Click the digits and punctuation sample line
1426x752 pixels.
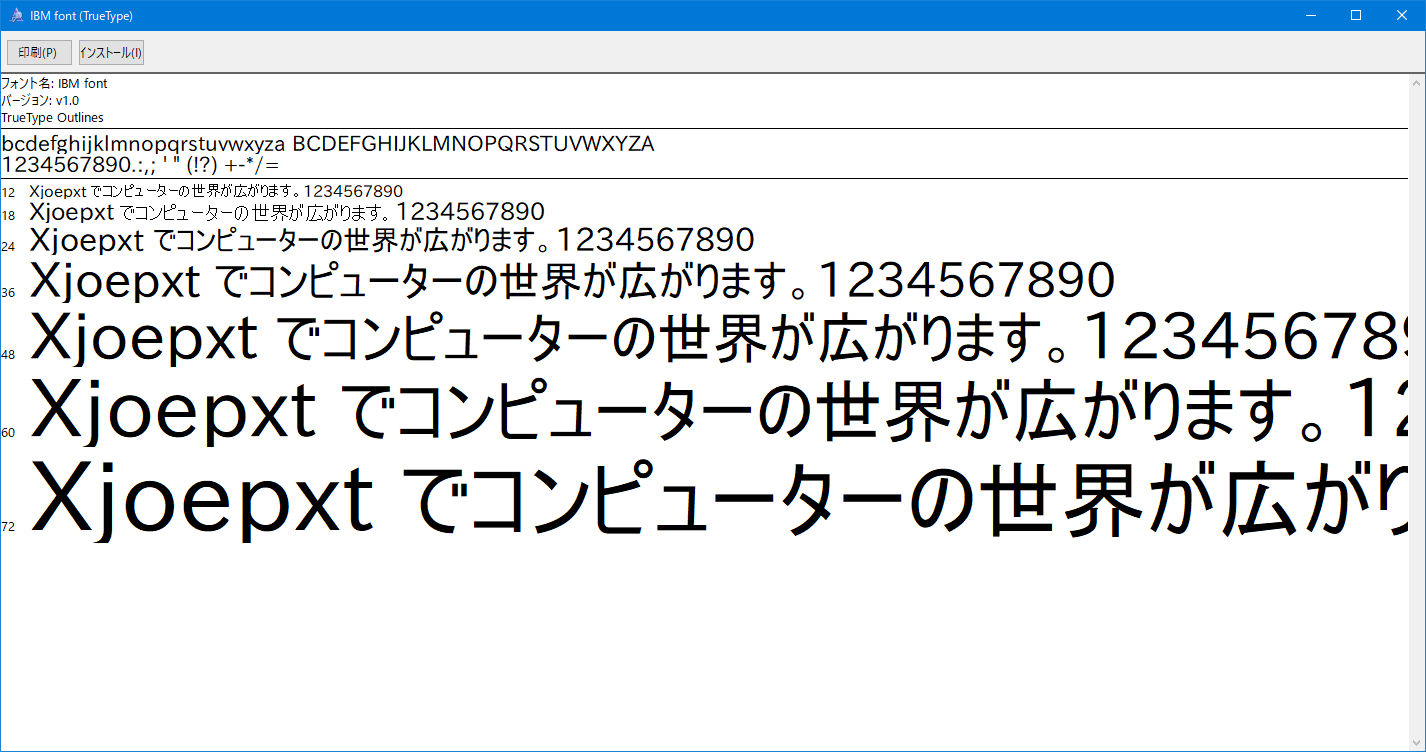(140, 165)
